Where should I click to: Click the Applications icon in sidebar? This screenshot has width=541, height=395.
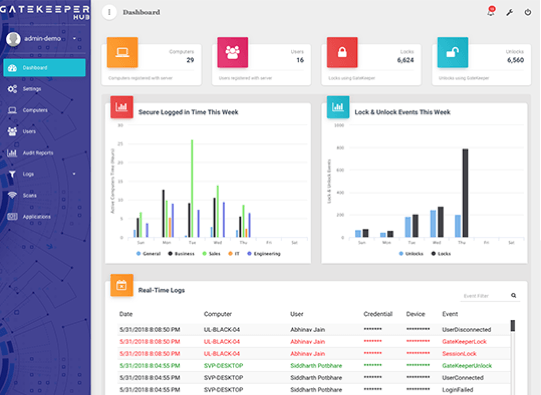12,217
